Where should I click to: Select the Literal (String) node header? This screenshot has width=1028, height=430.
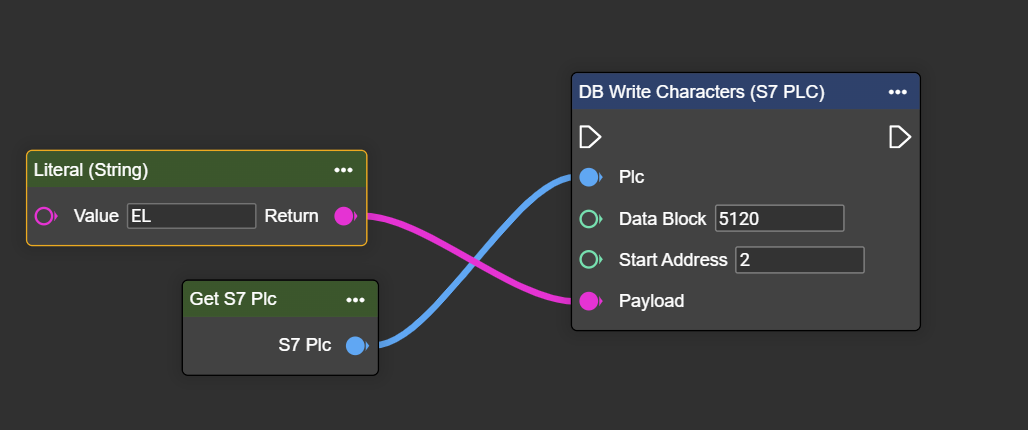pos(150,170)
